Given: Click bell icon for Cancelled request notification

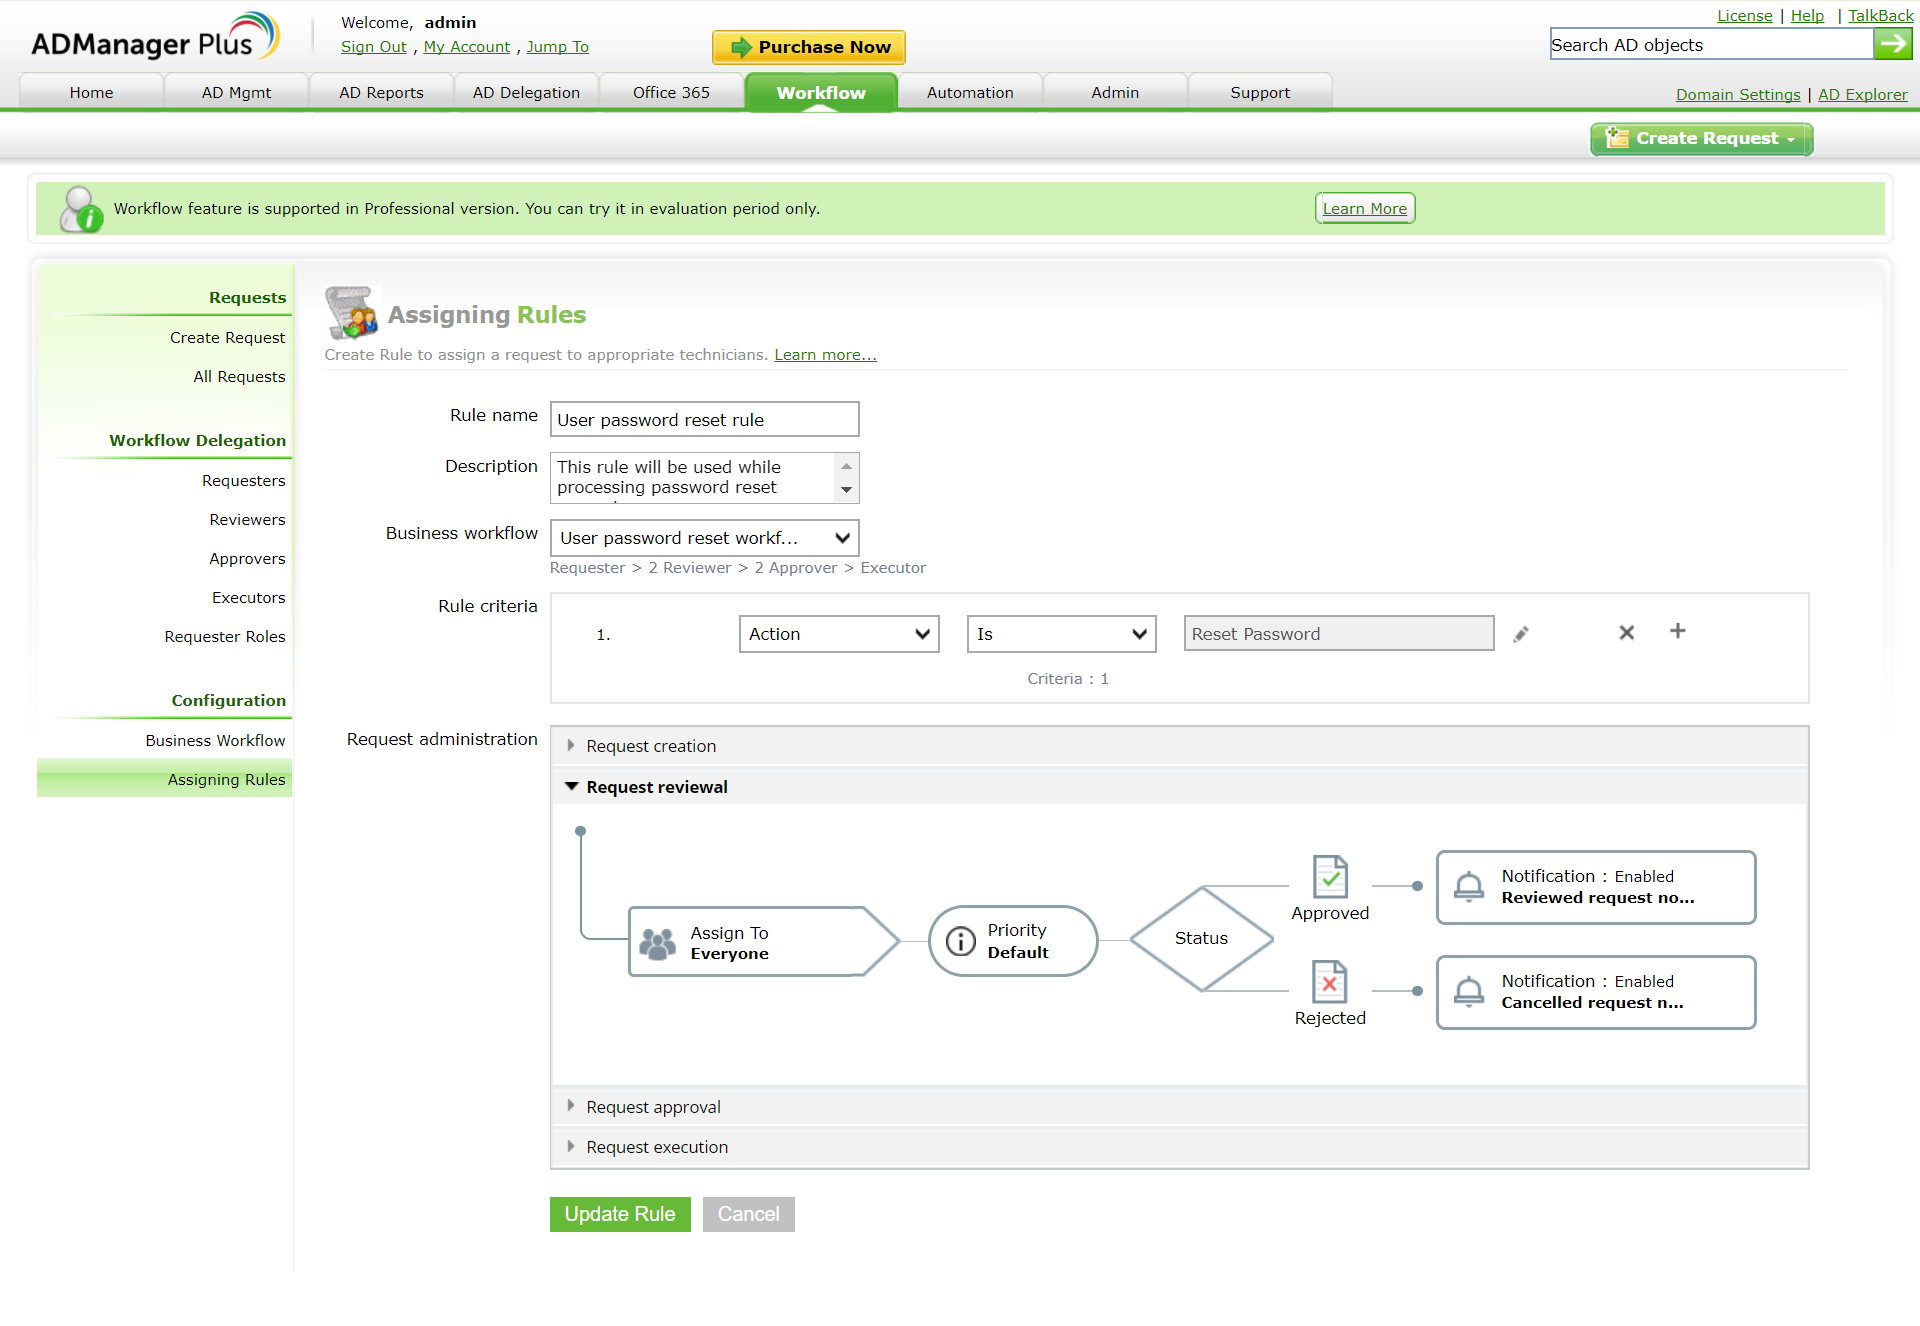Looking at the screenshot, I should (x=1468, y=992).
